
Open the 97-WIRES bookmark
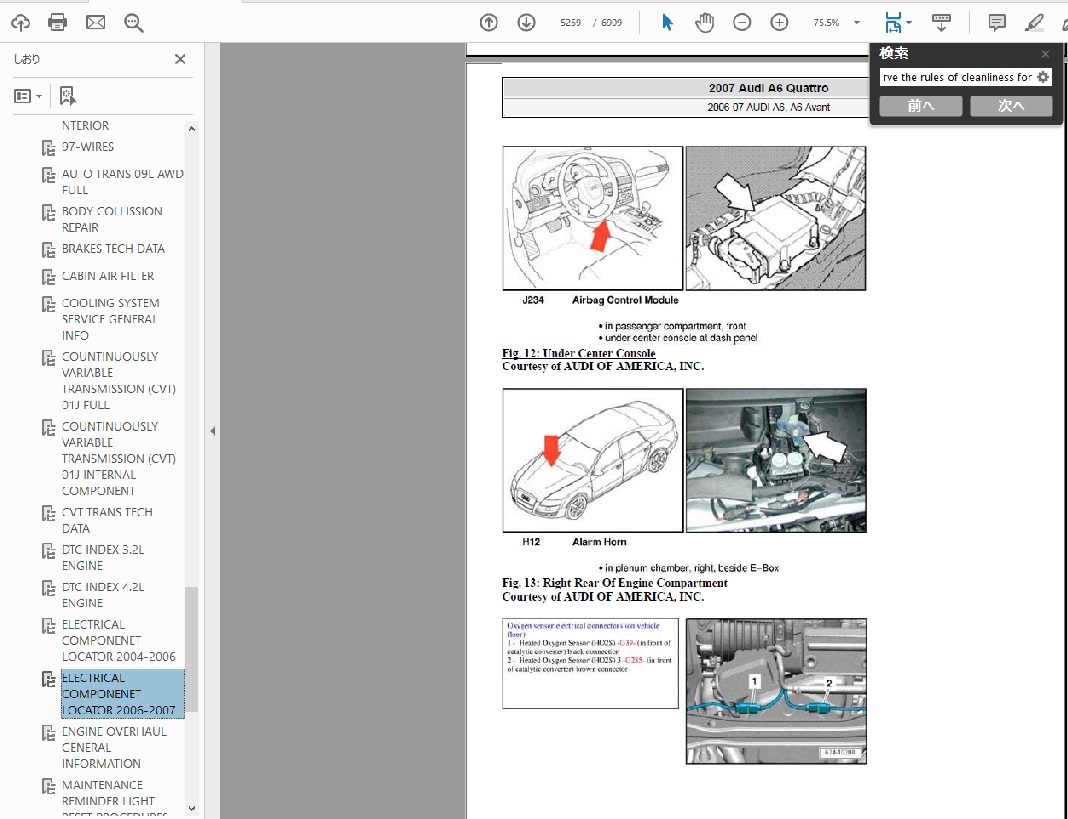point(88,146)
